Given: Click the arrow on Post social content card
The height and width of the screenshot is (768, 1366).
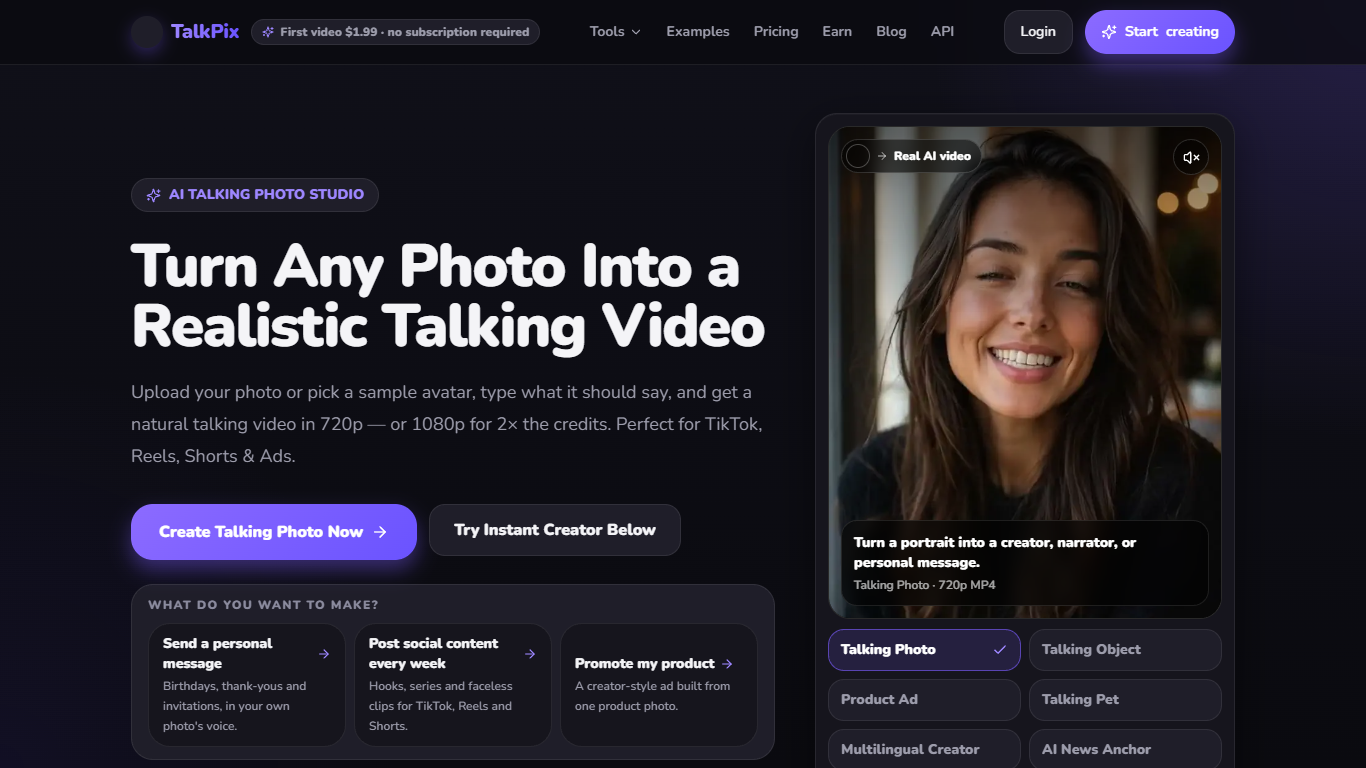Looking at the screenshot, I should pyautogui.click(x=530, y=654).
